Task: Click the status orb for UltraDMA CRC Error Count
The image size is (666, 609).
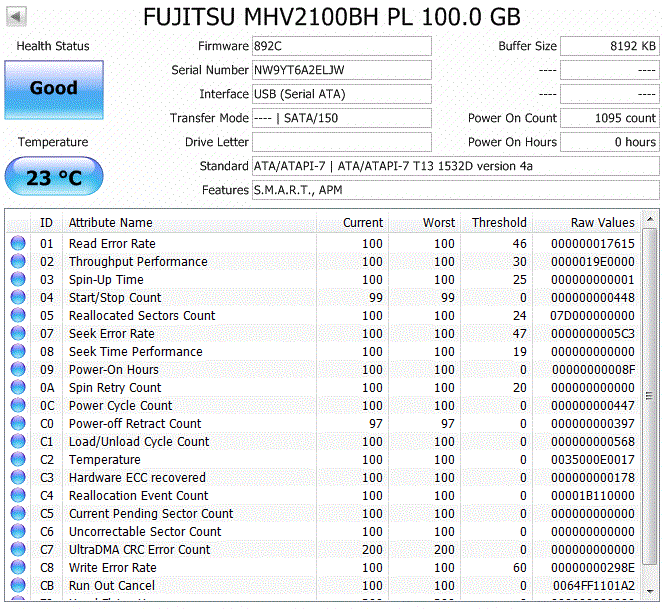Action: (x=18, y=549)
